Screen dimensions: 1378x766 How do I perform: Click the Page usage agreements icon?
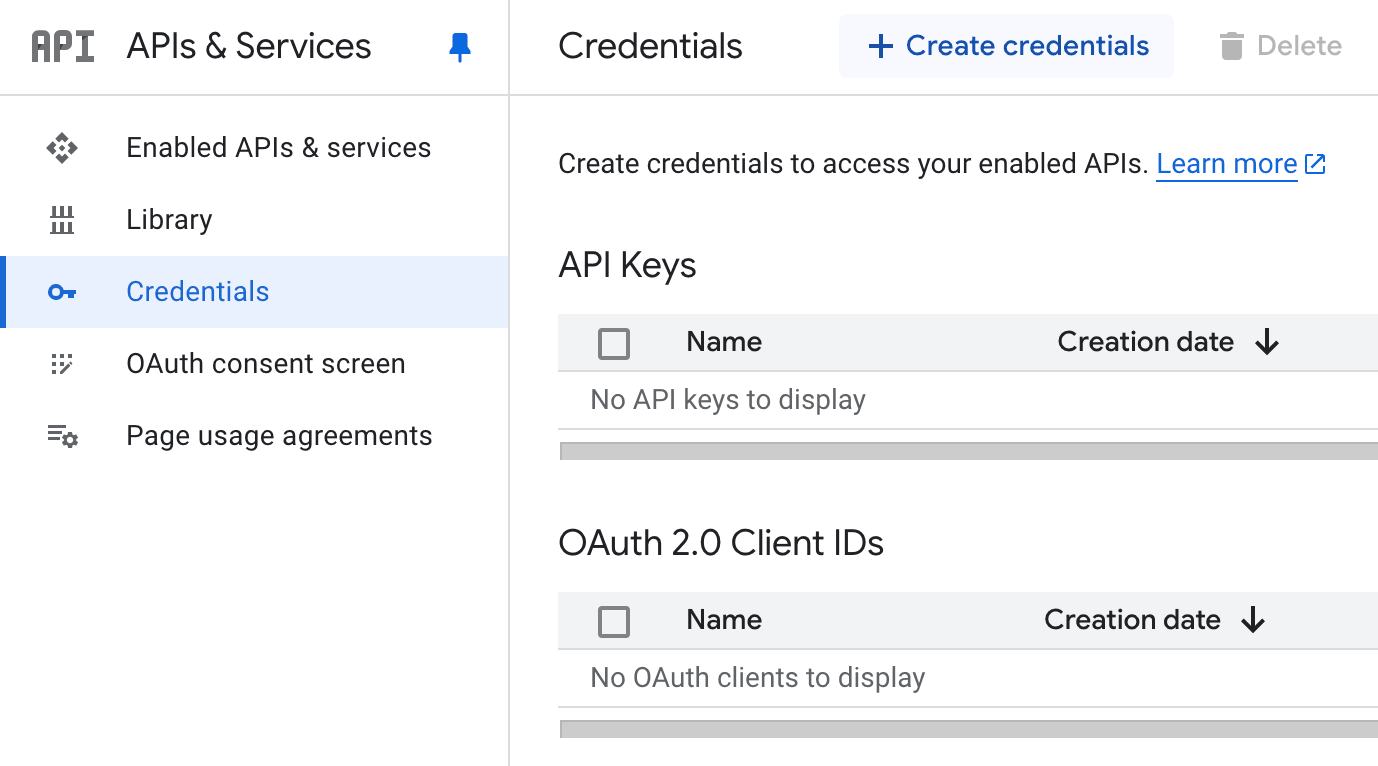62,436
